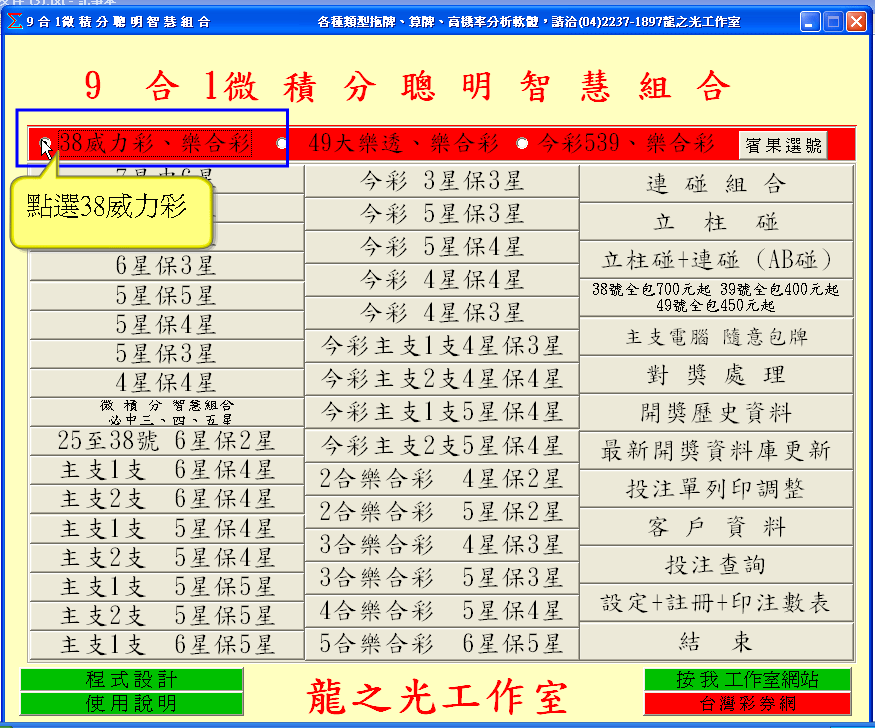
Task: Select 今彩 3星保3星 combination
Action: pyautogui.click(x=441, y=181)
